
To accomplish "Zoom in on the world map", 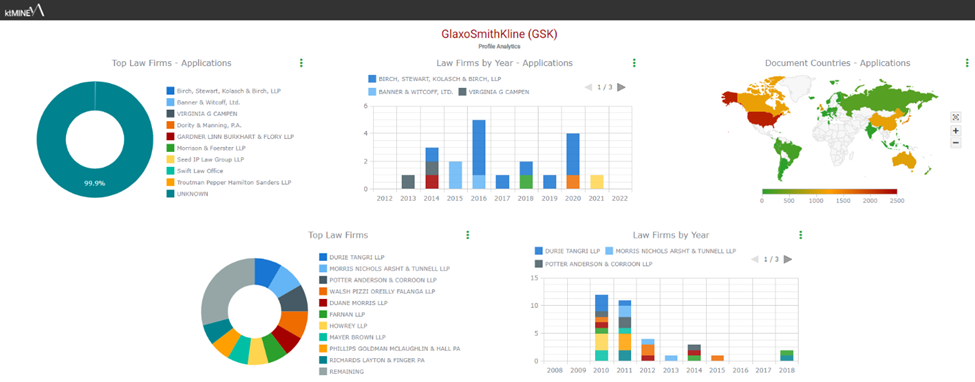I will tap(956, 131).
